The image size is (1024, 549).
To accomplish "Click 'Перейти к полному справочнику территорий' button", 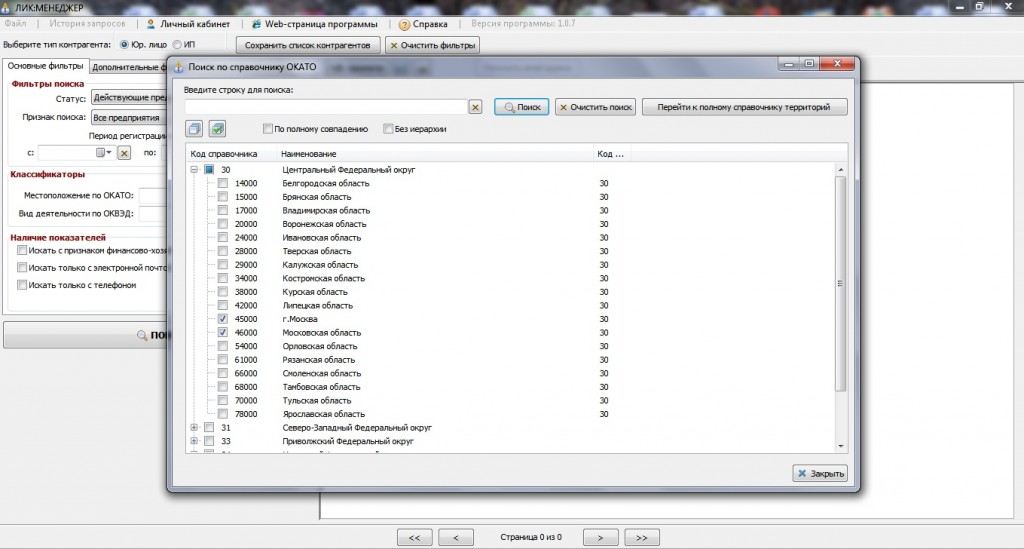I will click(x=745, y=107).
